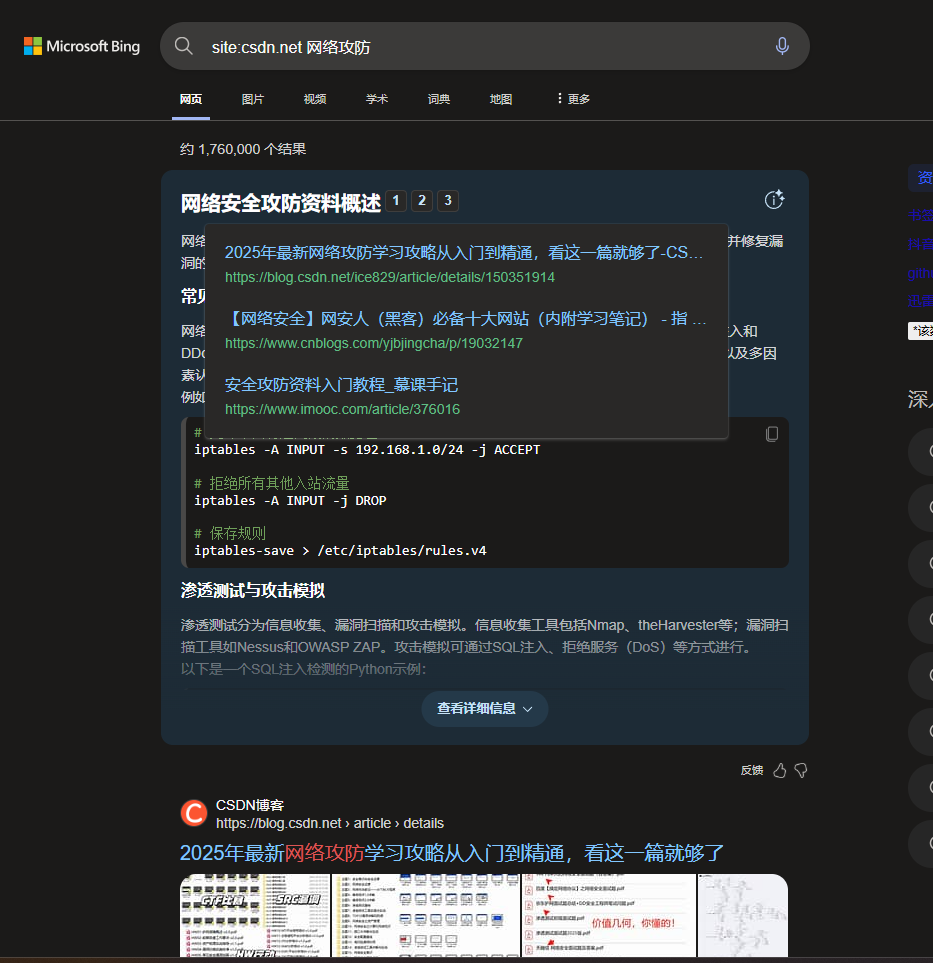Click citation badge 2
This screenshot has width=933, height=963.
point(422,200)
